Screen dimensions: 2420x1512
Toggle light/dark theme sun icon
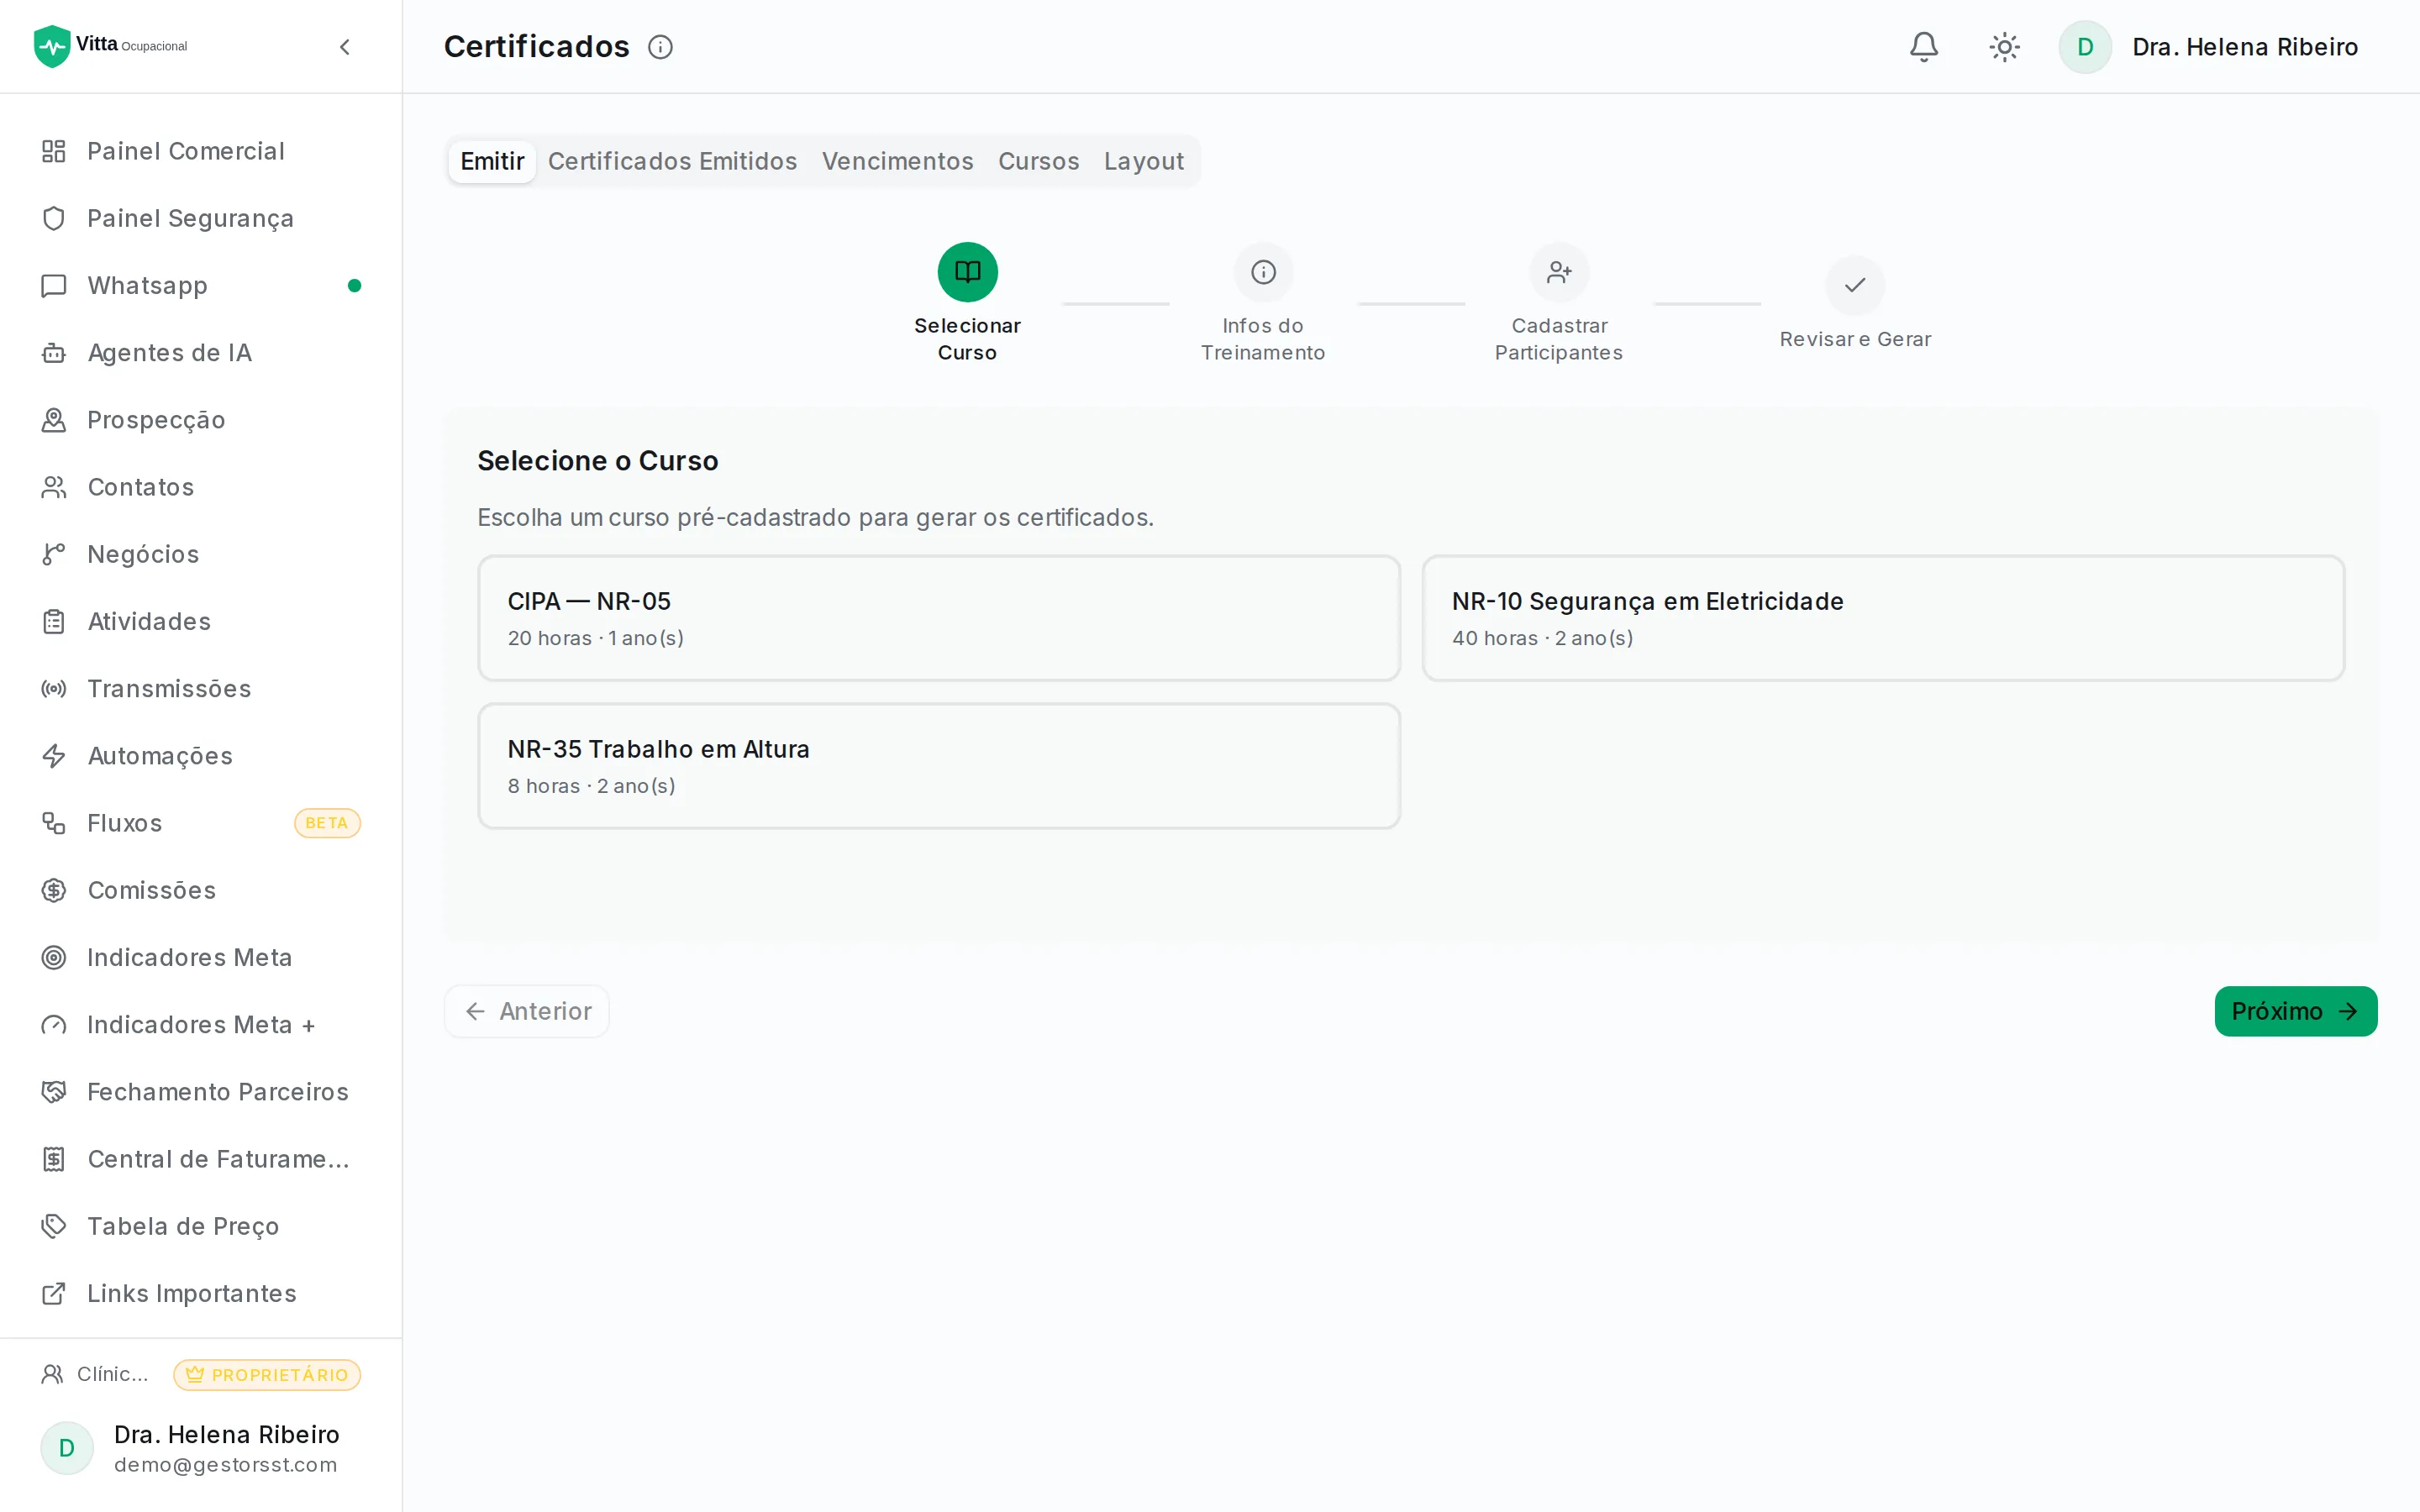(2004, 47)
